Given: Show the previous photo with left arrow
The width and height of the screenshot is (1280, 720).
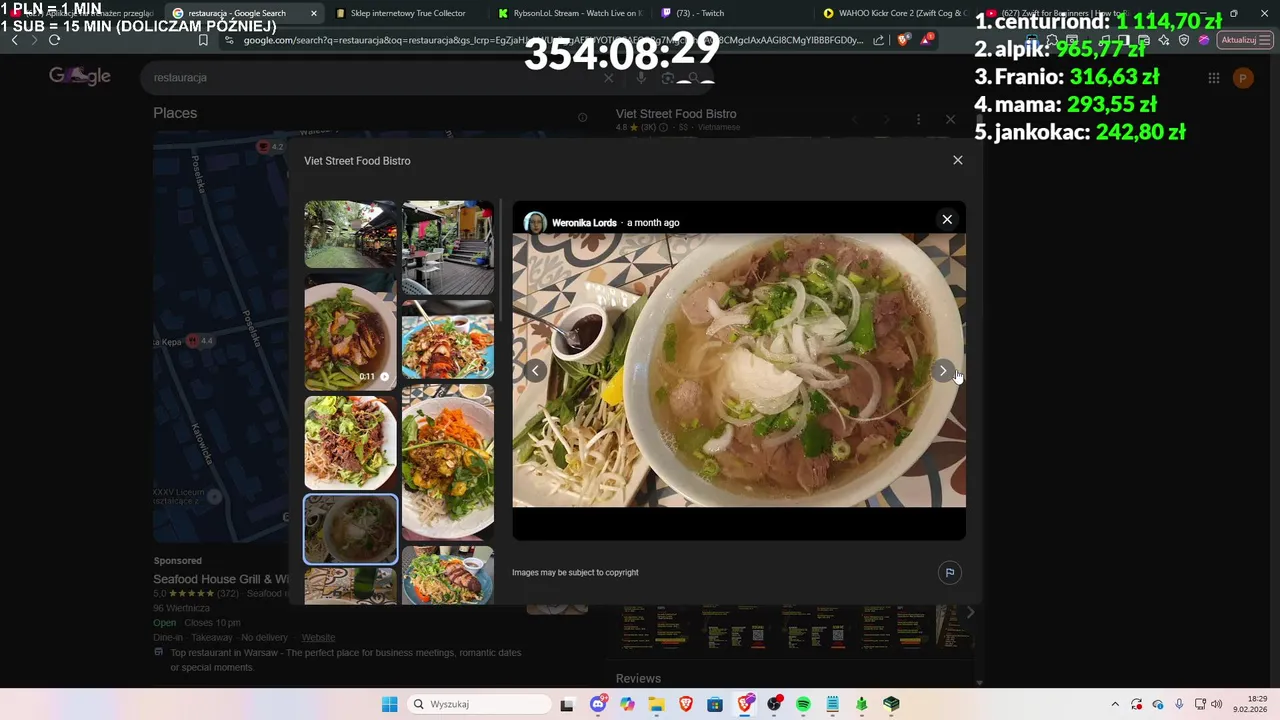Looking at the screenshot, I should (535, 371).
